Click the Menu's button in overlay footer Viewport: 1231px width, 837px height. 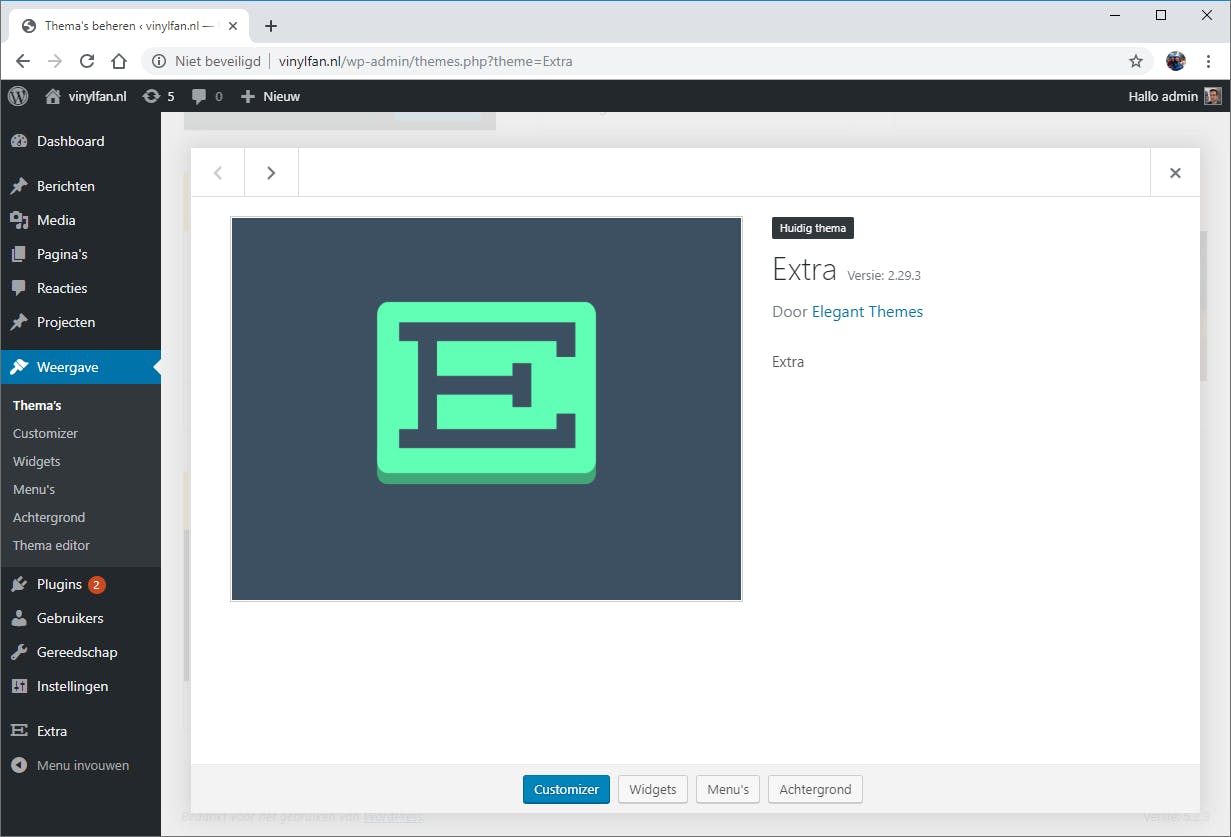coord(728,789)
